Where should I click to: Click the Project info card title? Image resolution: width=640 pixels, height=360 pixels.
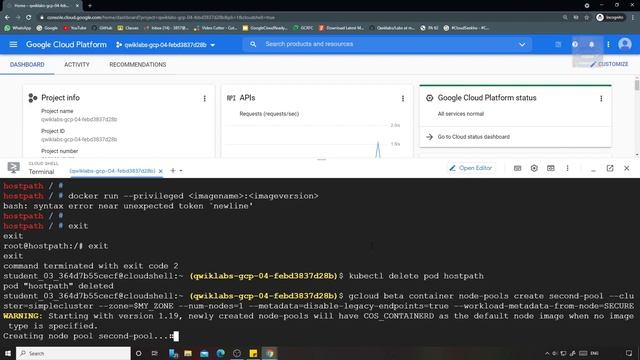coord(60,98)
